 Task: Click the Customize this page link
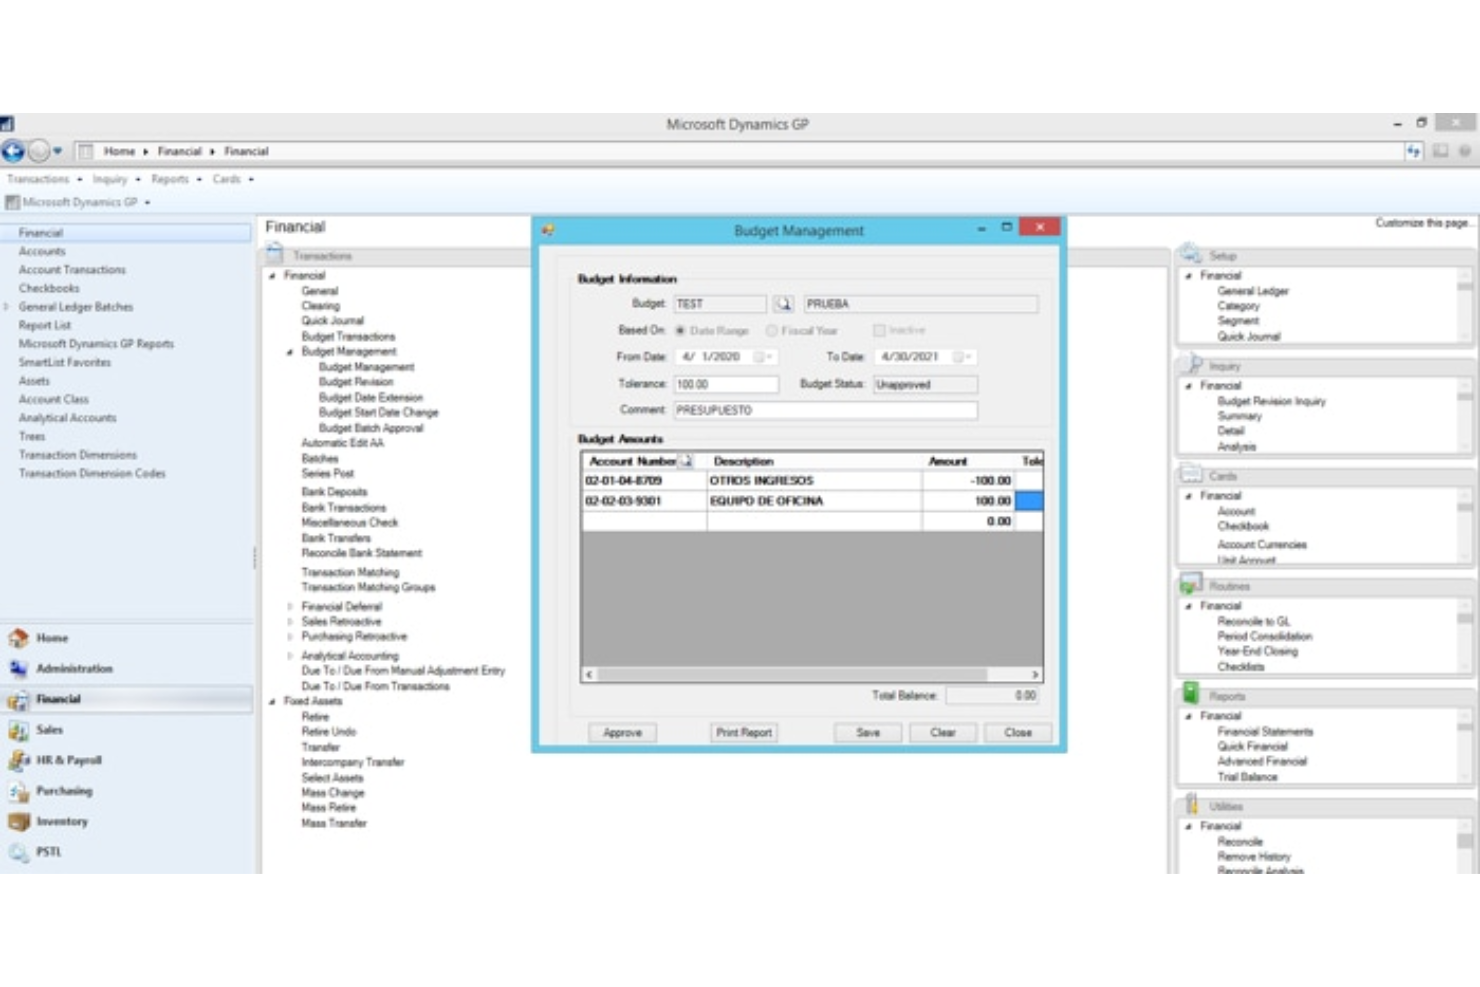click(x=1423, y=223)
